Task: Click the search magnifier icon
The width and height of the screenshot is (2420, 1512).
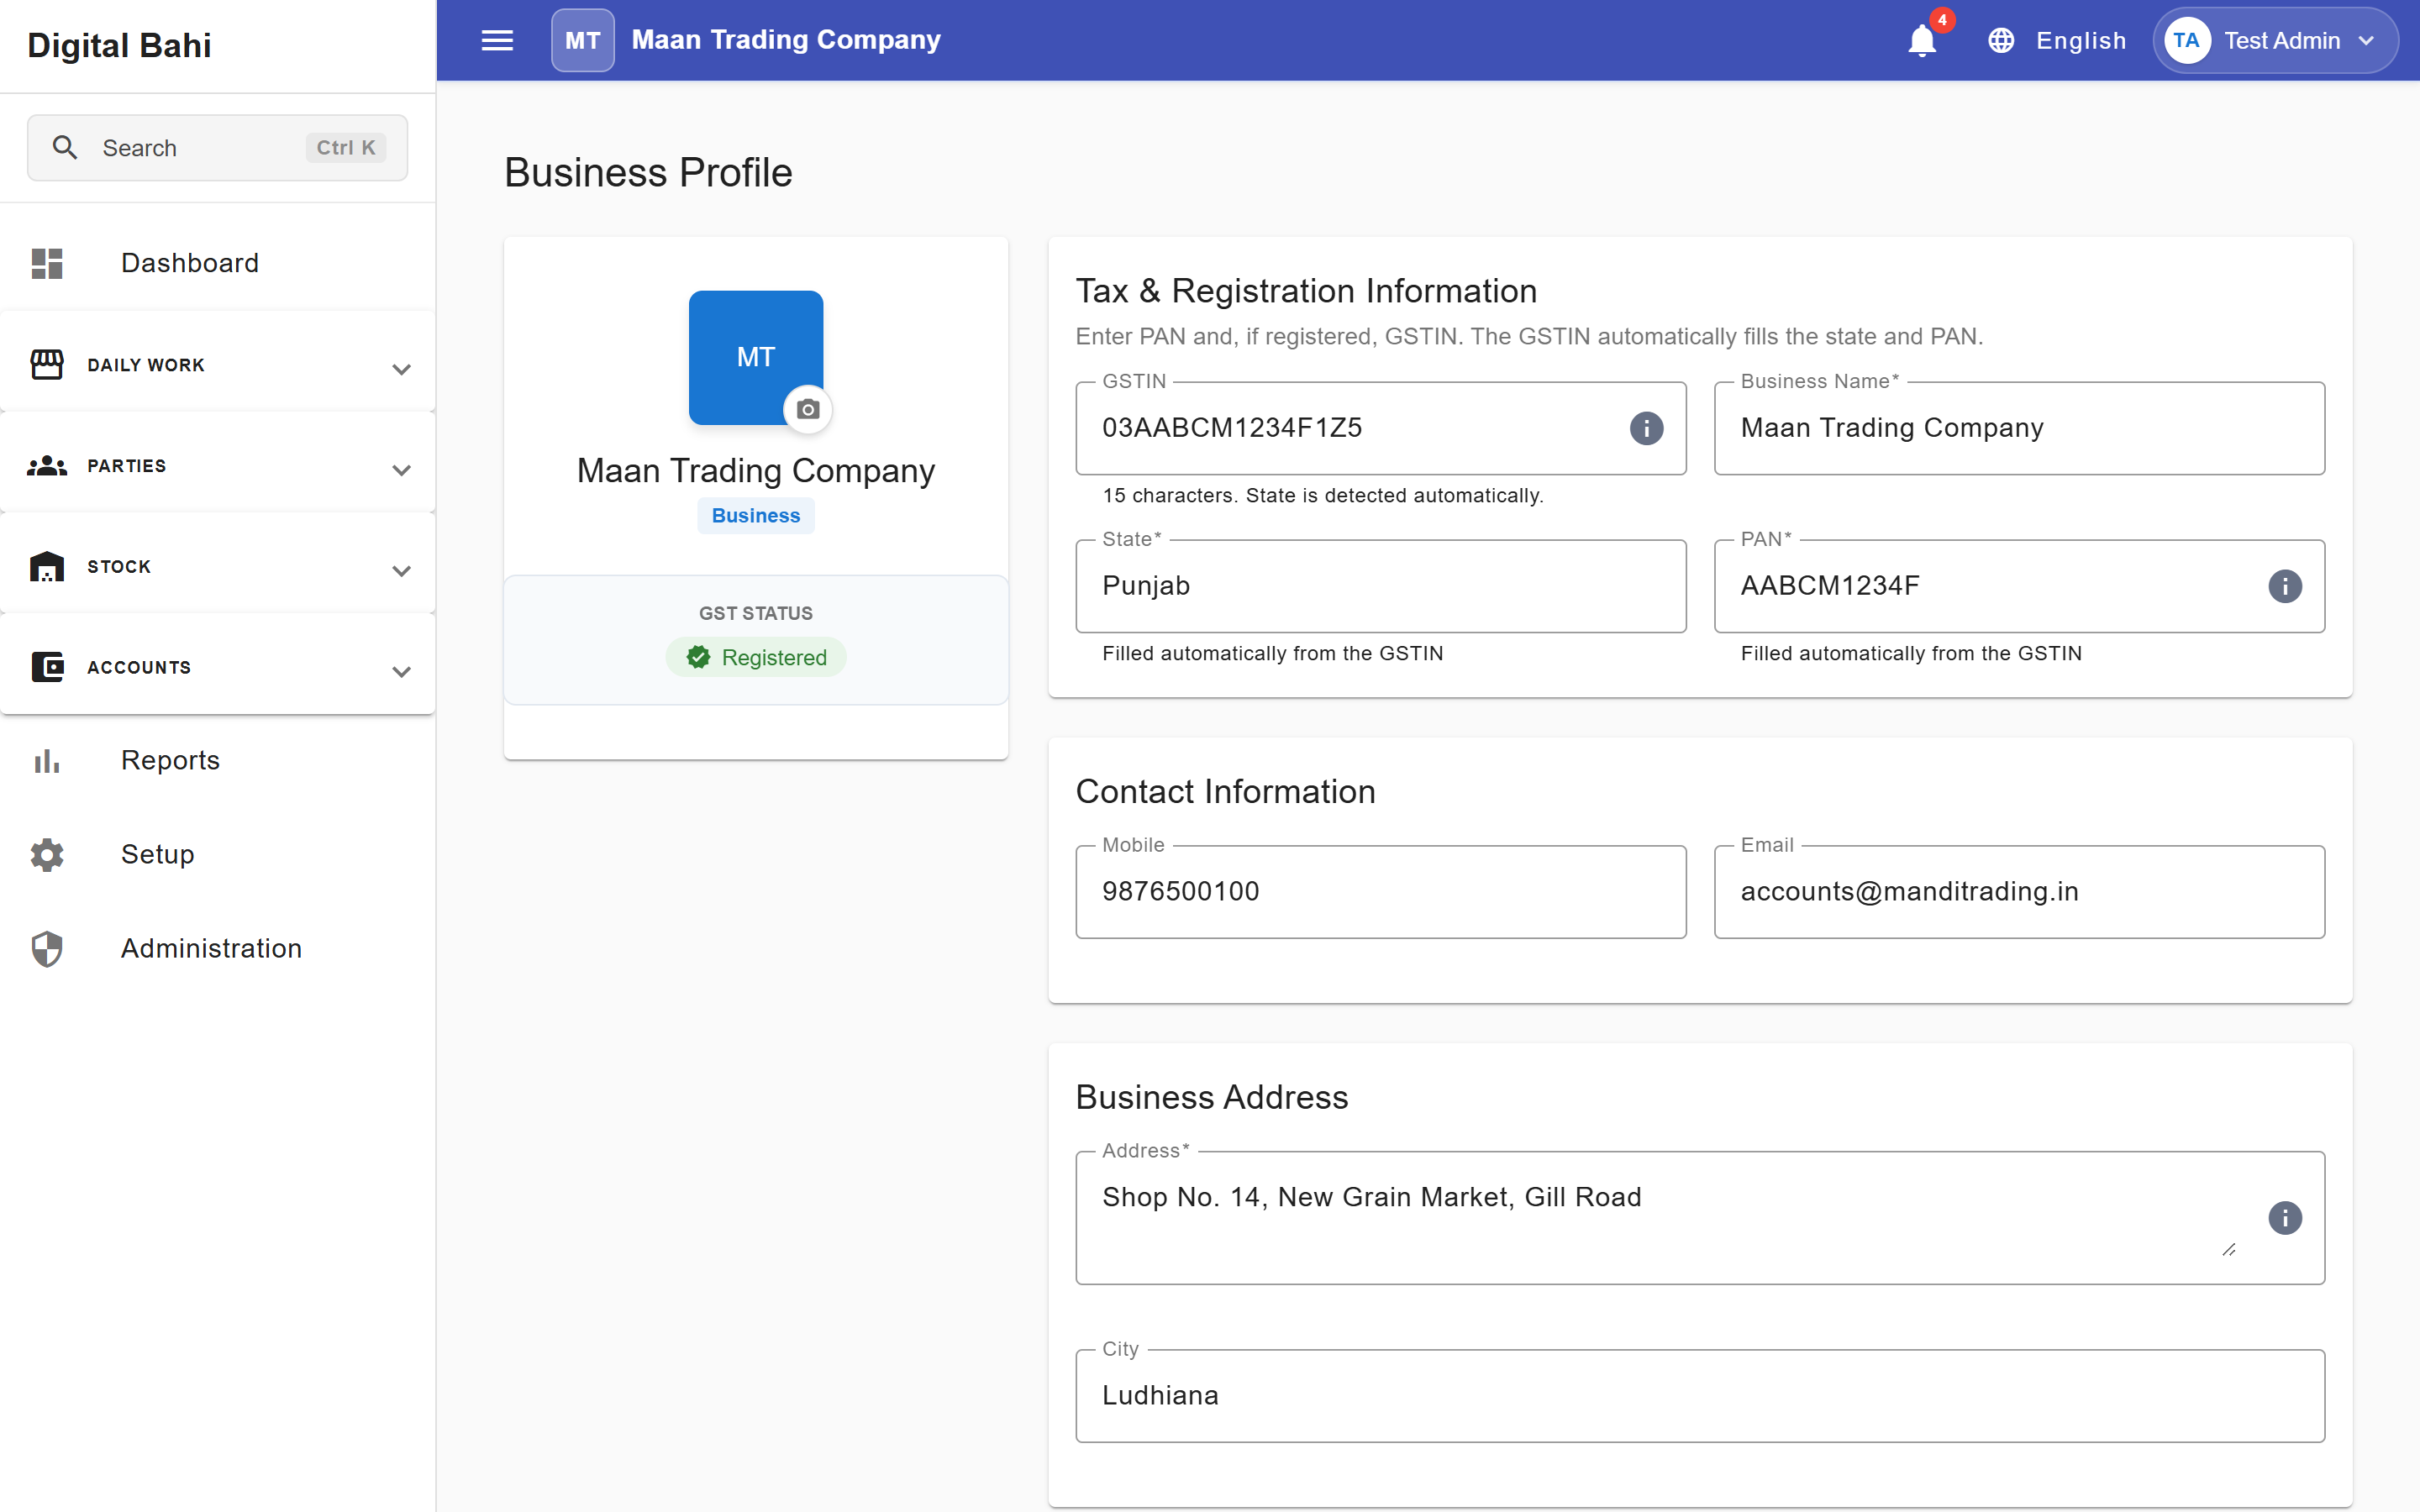Action: click(65, 148)
